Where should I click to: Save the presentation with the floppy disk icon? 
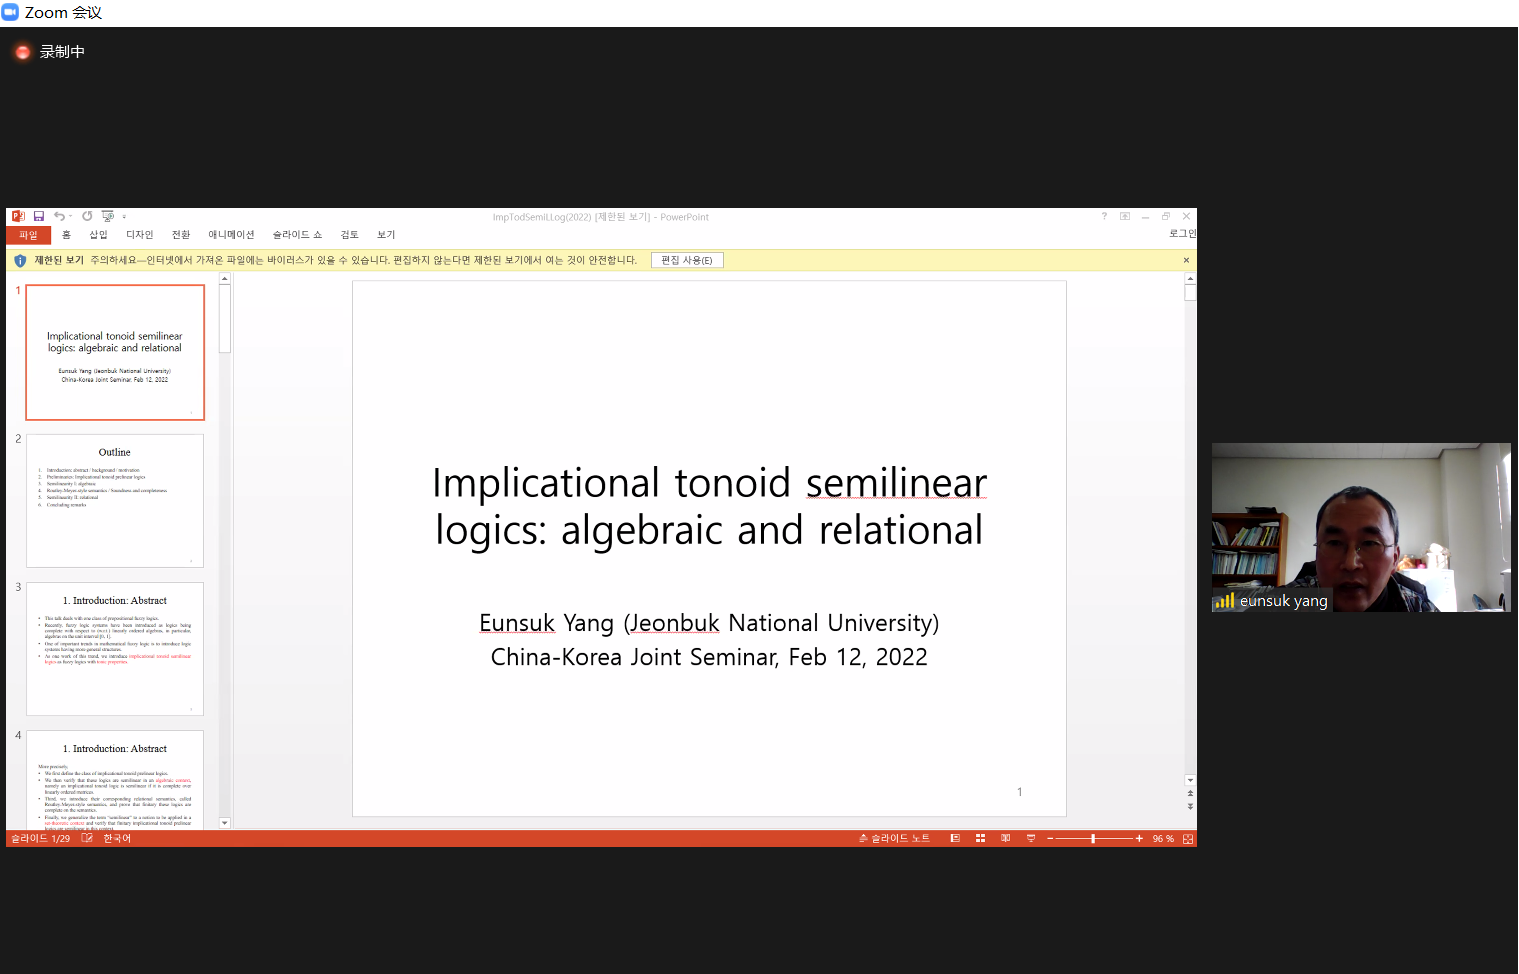point(39,216)
